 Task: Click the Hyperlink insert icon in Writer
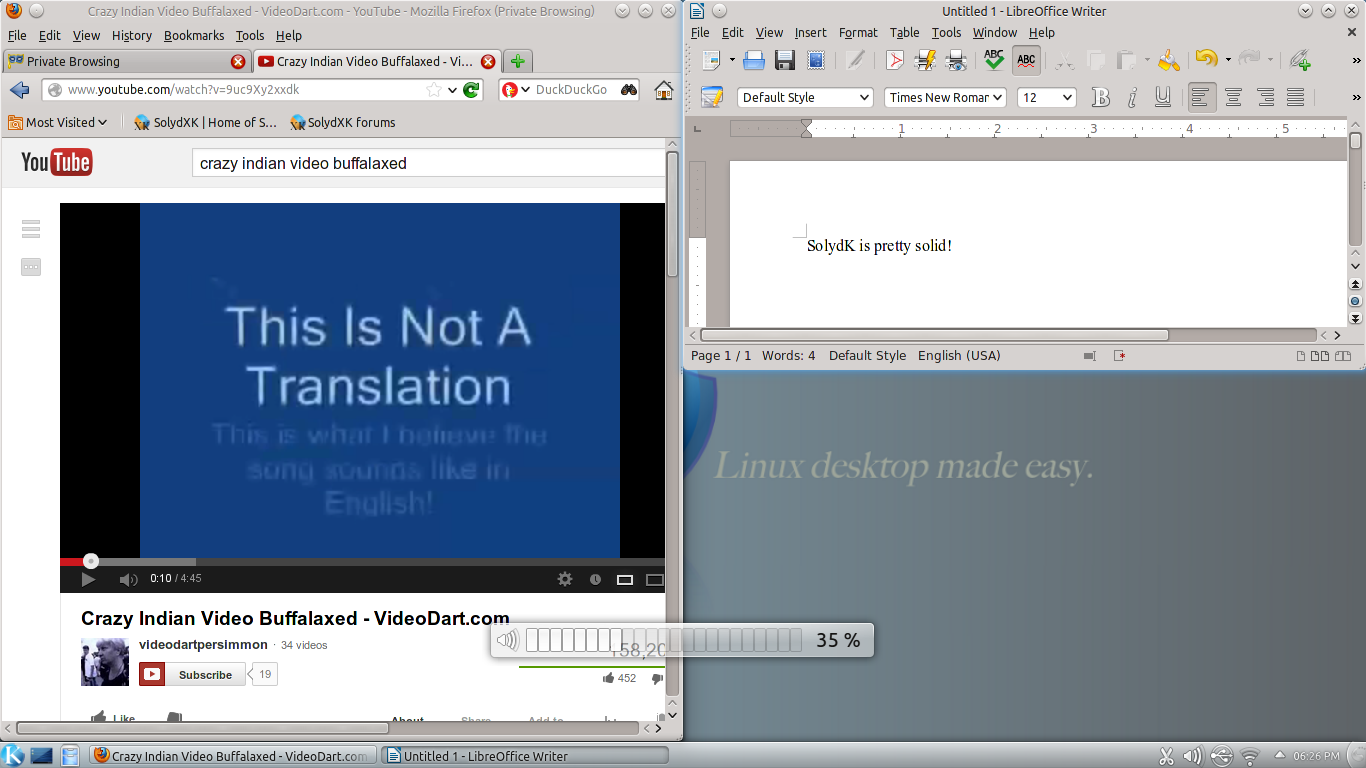pyautogui.click(x=1300, y=61)
